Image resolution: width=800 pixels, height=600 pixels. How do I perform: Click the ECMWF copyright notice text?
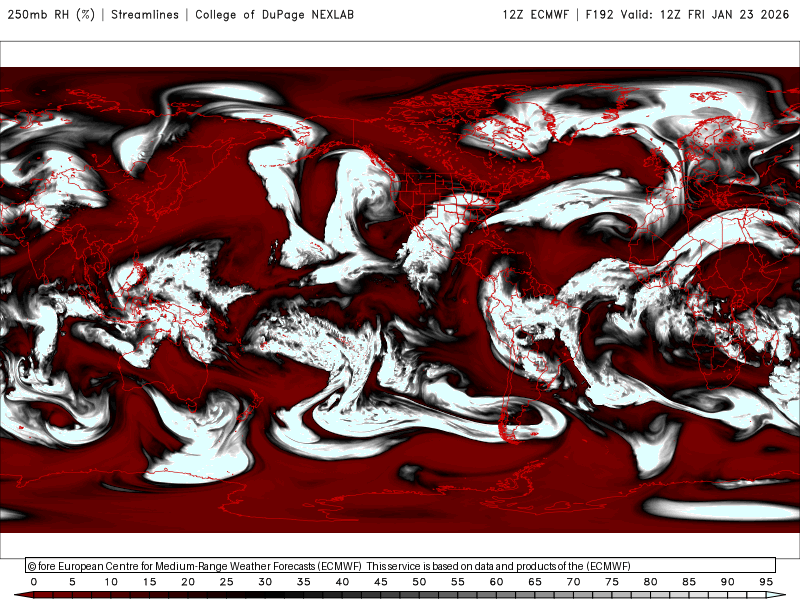tap(329, 566)
